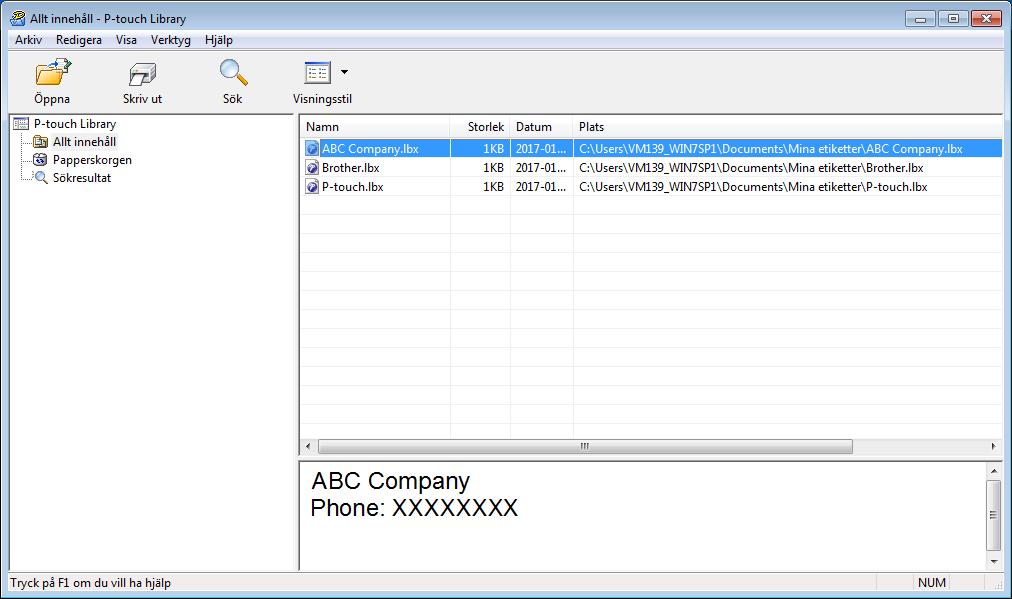
Task: Minimize the P-touch Library window
Action: tap(920, 19)
